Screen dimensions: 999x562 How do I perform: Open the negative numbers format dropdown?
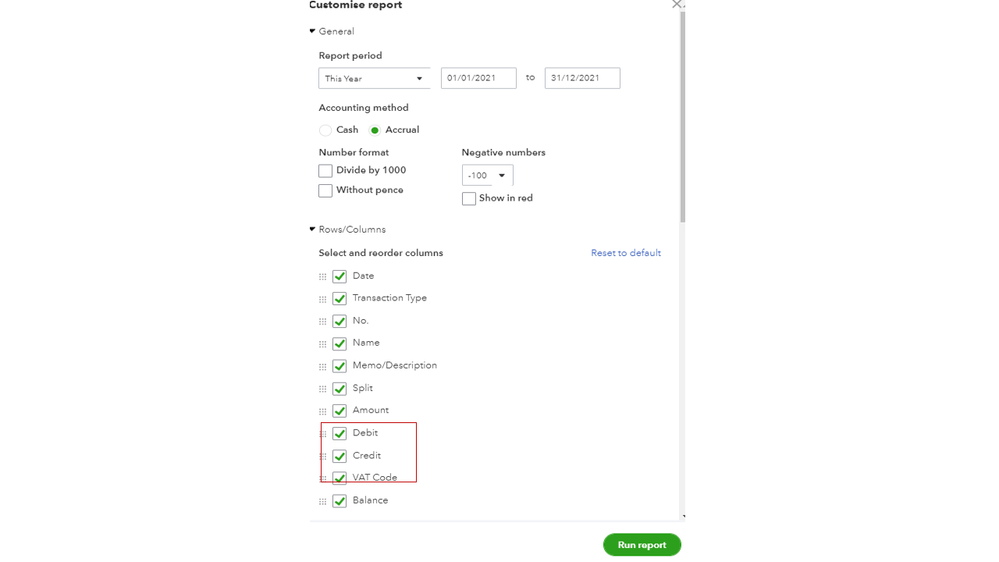coord(487,176)
